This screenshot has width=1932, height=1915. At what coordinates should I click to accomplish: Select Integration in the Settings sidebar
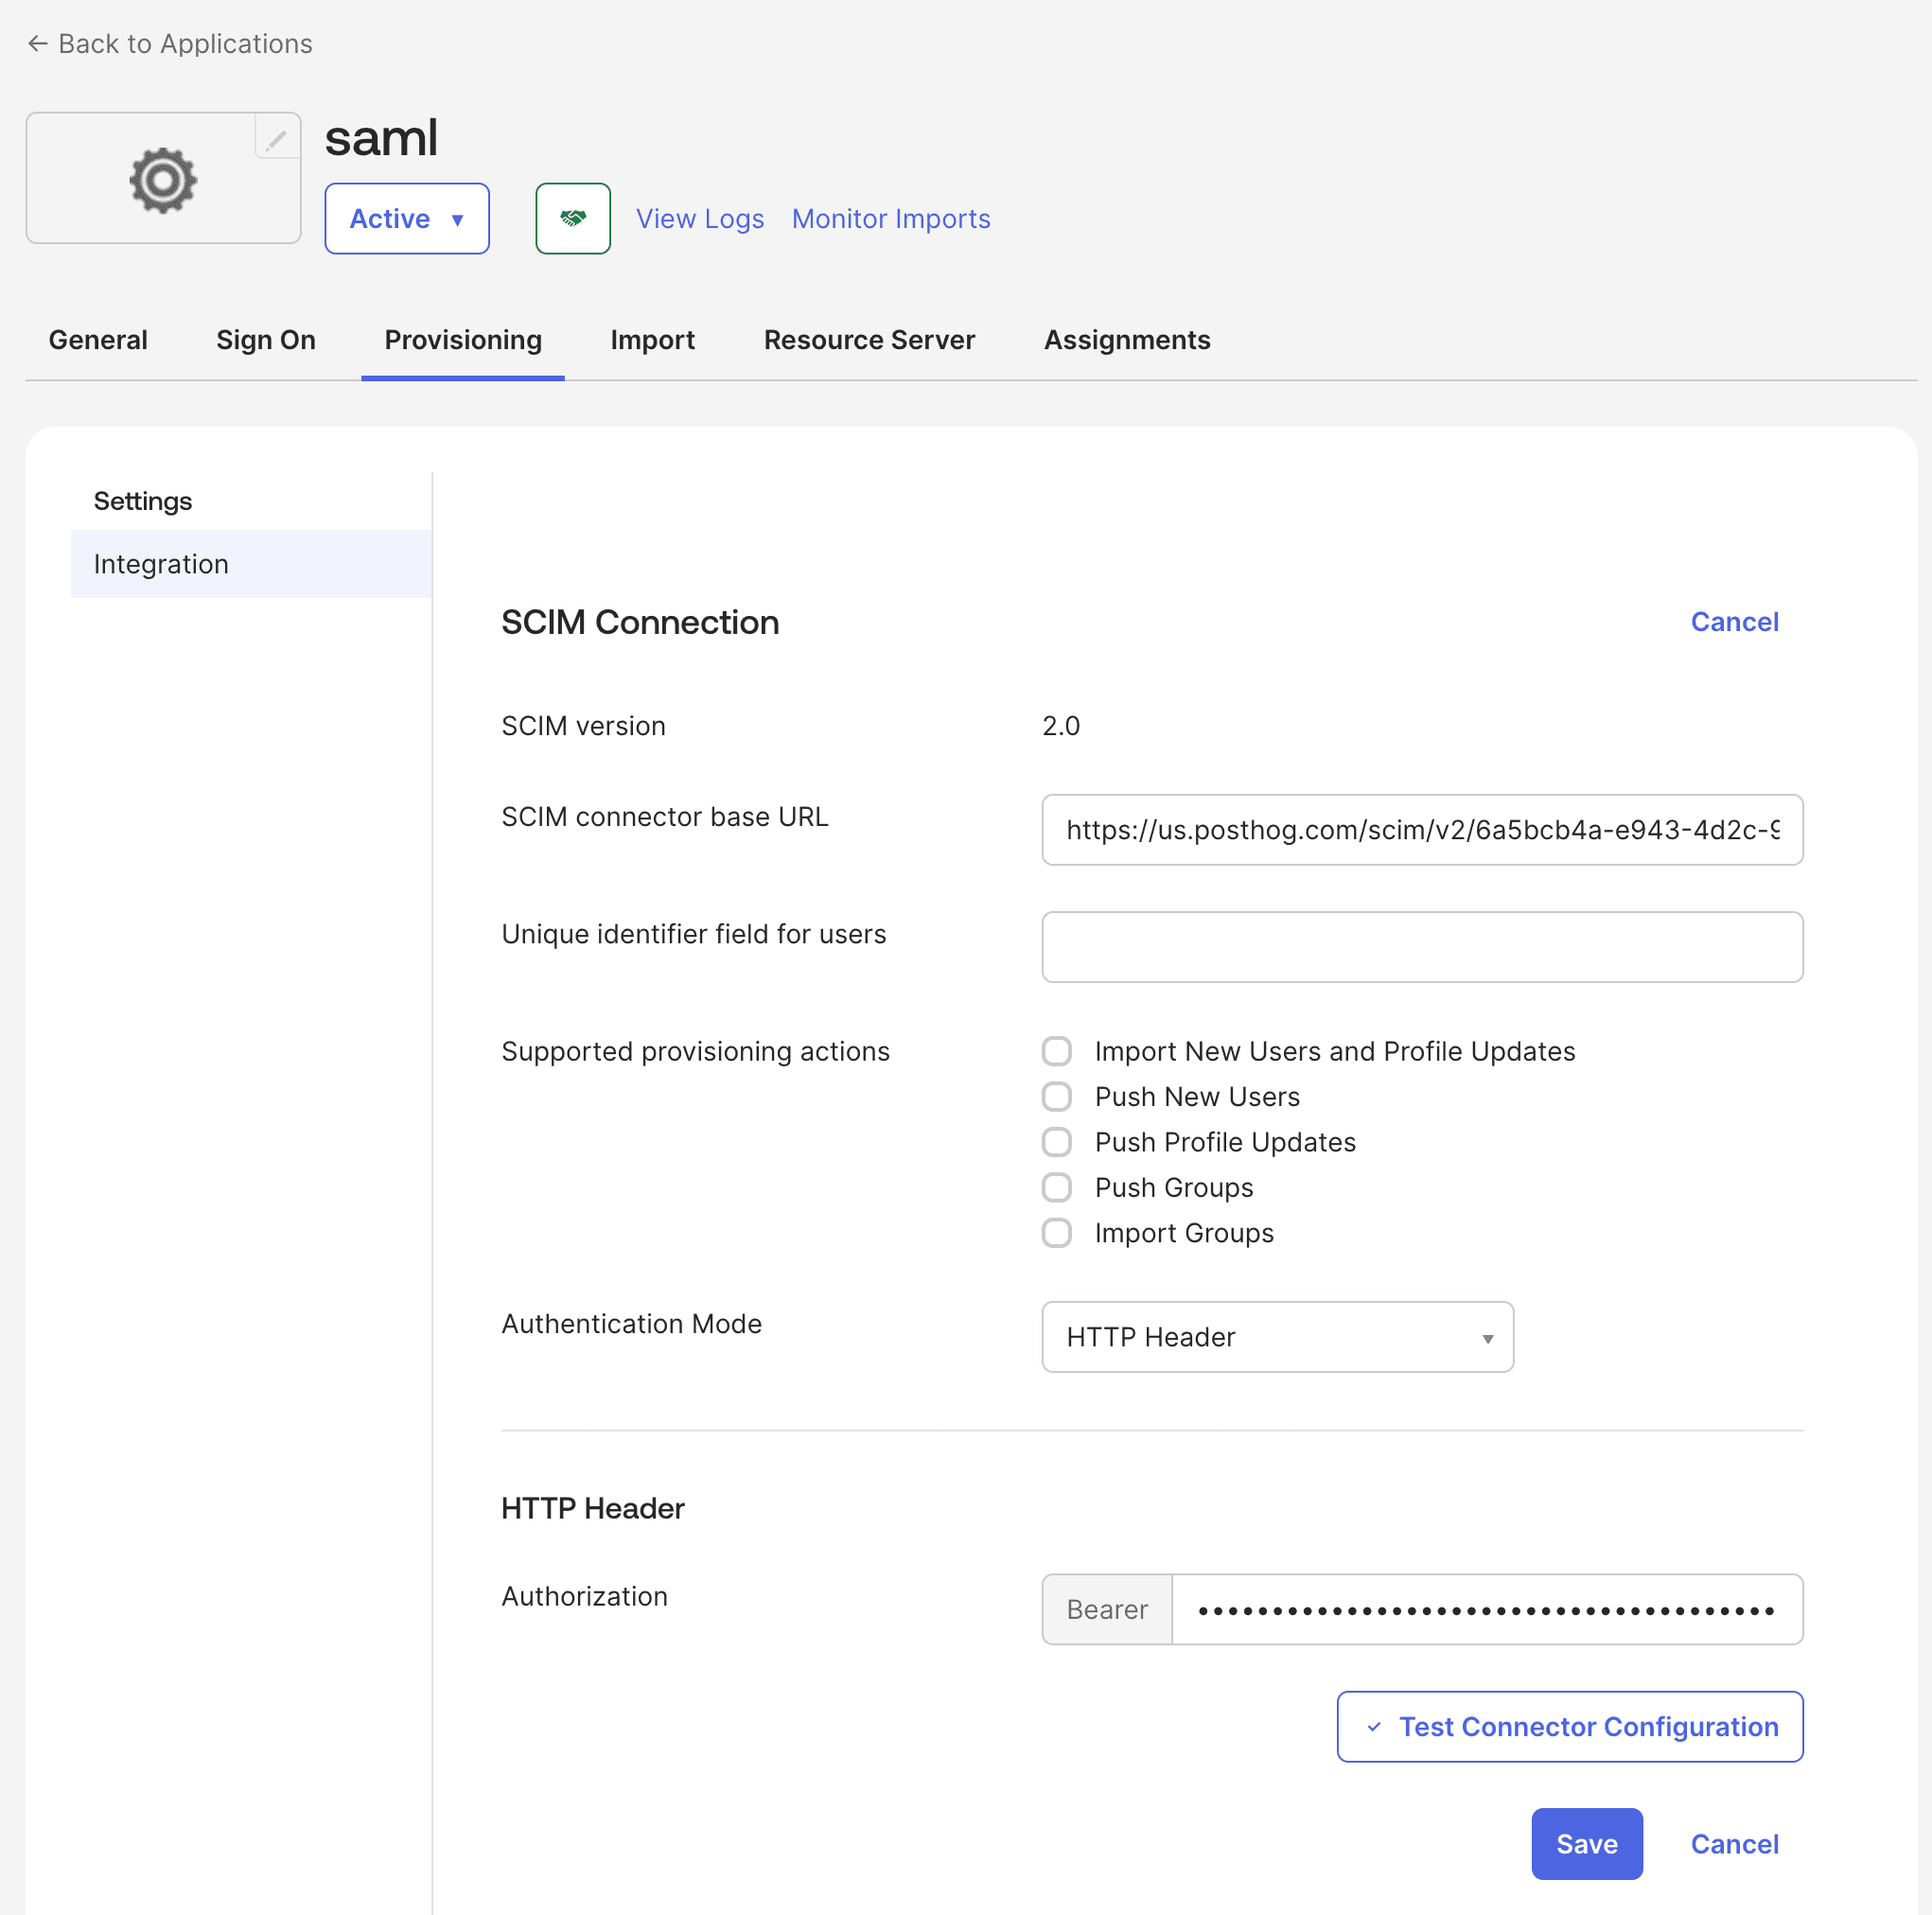pos(251,564)
